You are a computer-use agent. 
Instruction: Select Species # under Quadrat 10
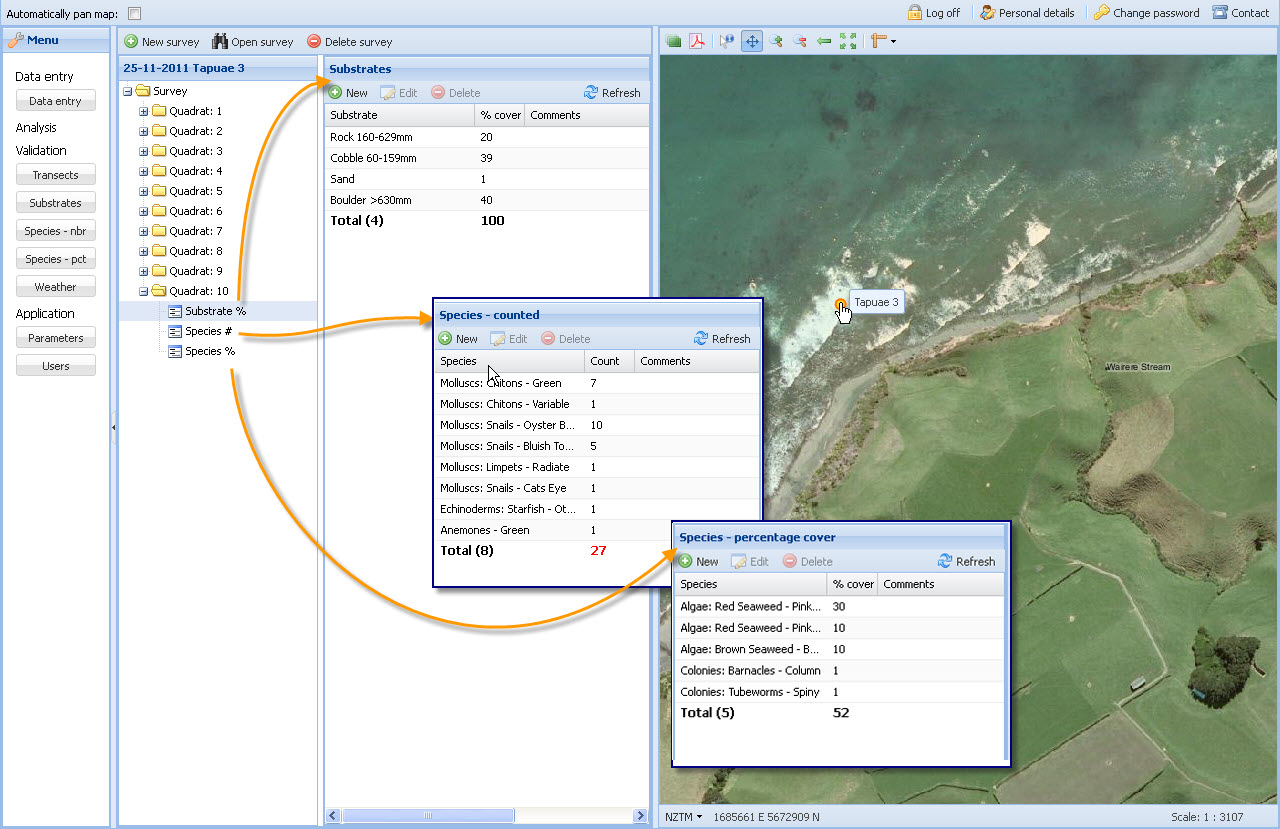208,331
